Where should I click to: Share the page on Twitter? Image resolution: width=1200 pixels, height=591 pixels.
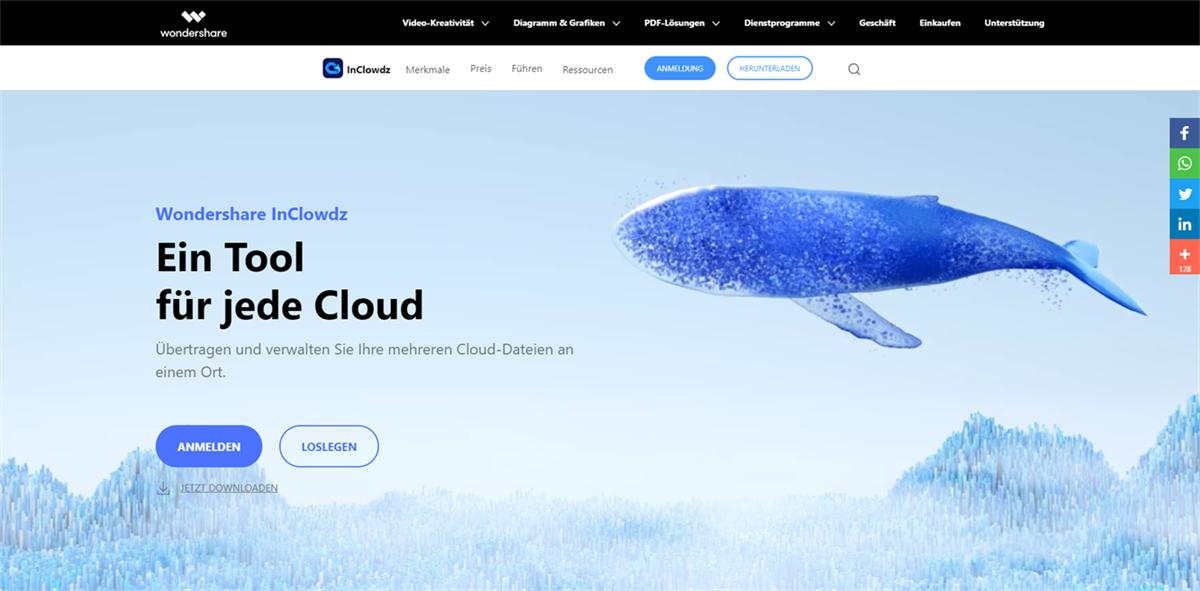coord(1185,194)
